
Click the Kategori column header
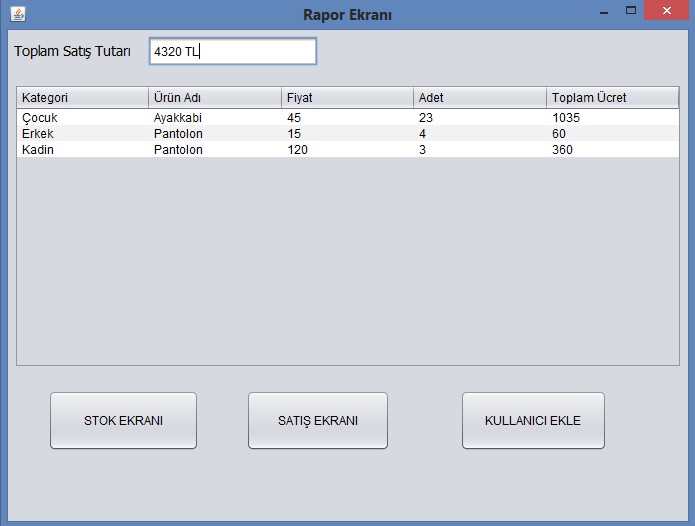coord(82,98)
